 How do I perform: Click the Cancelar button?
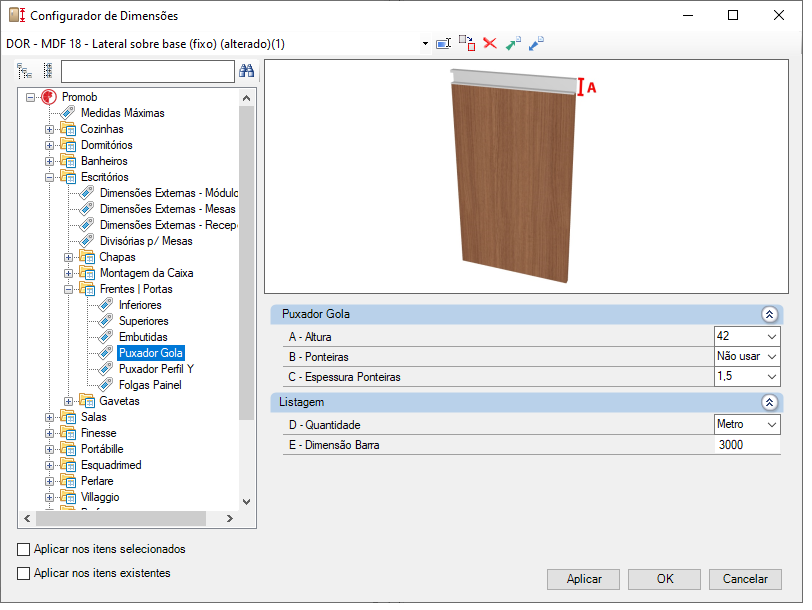click(x=745, y=579)
